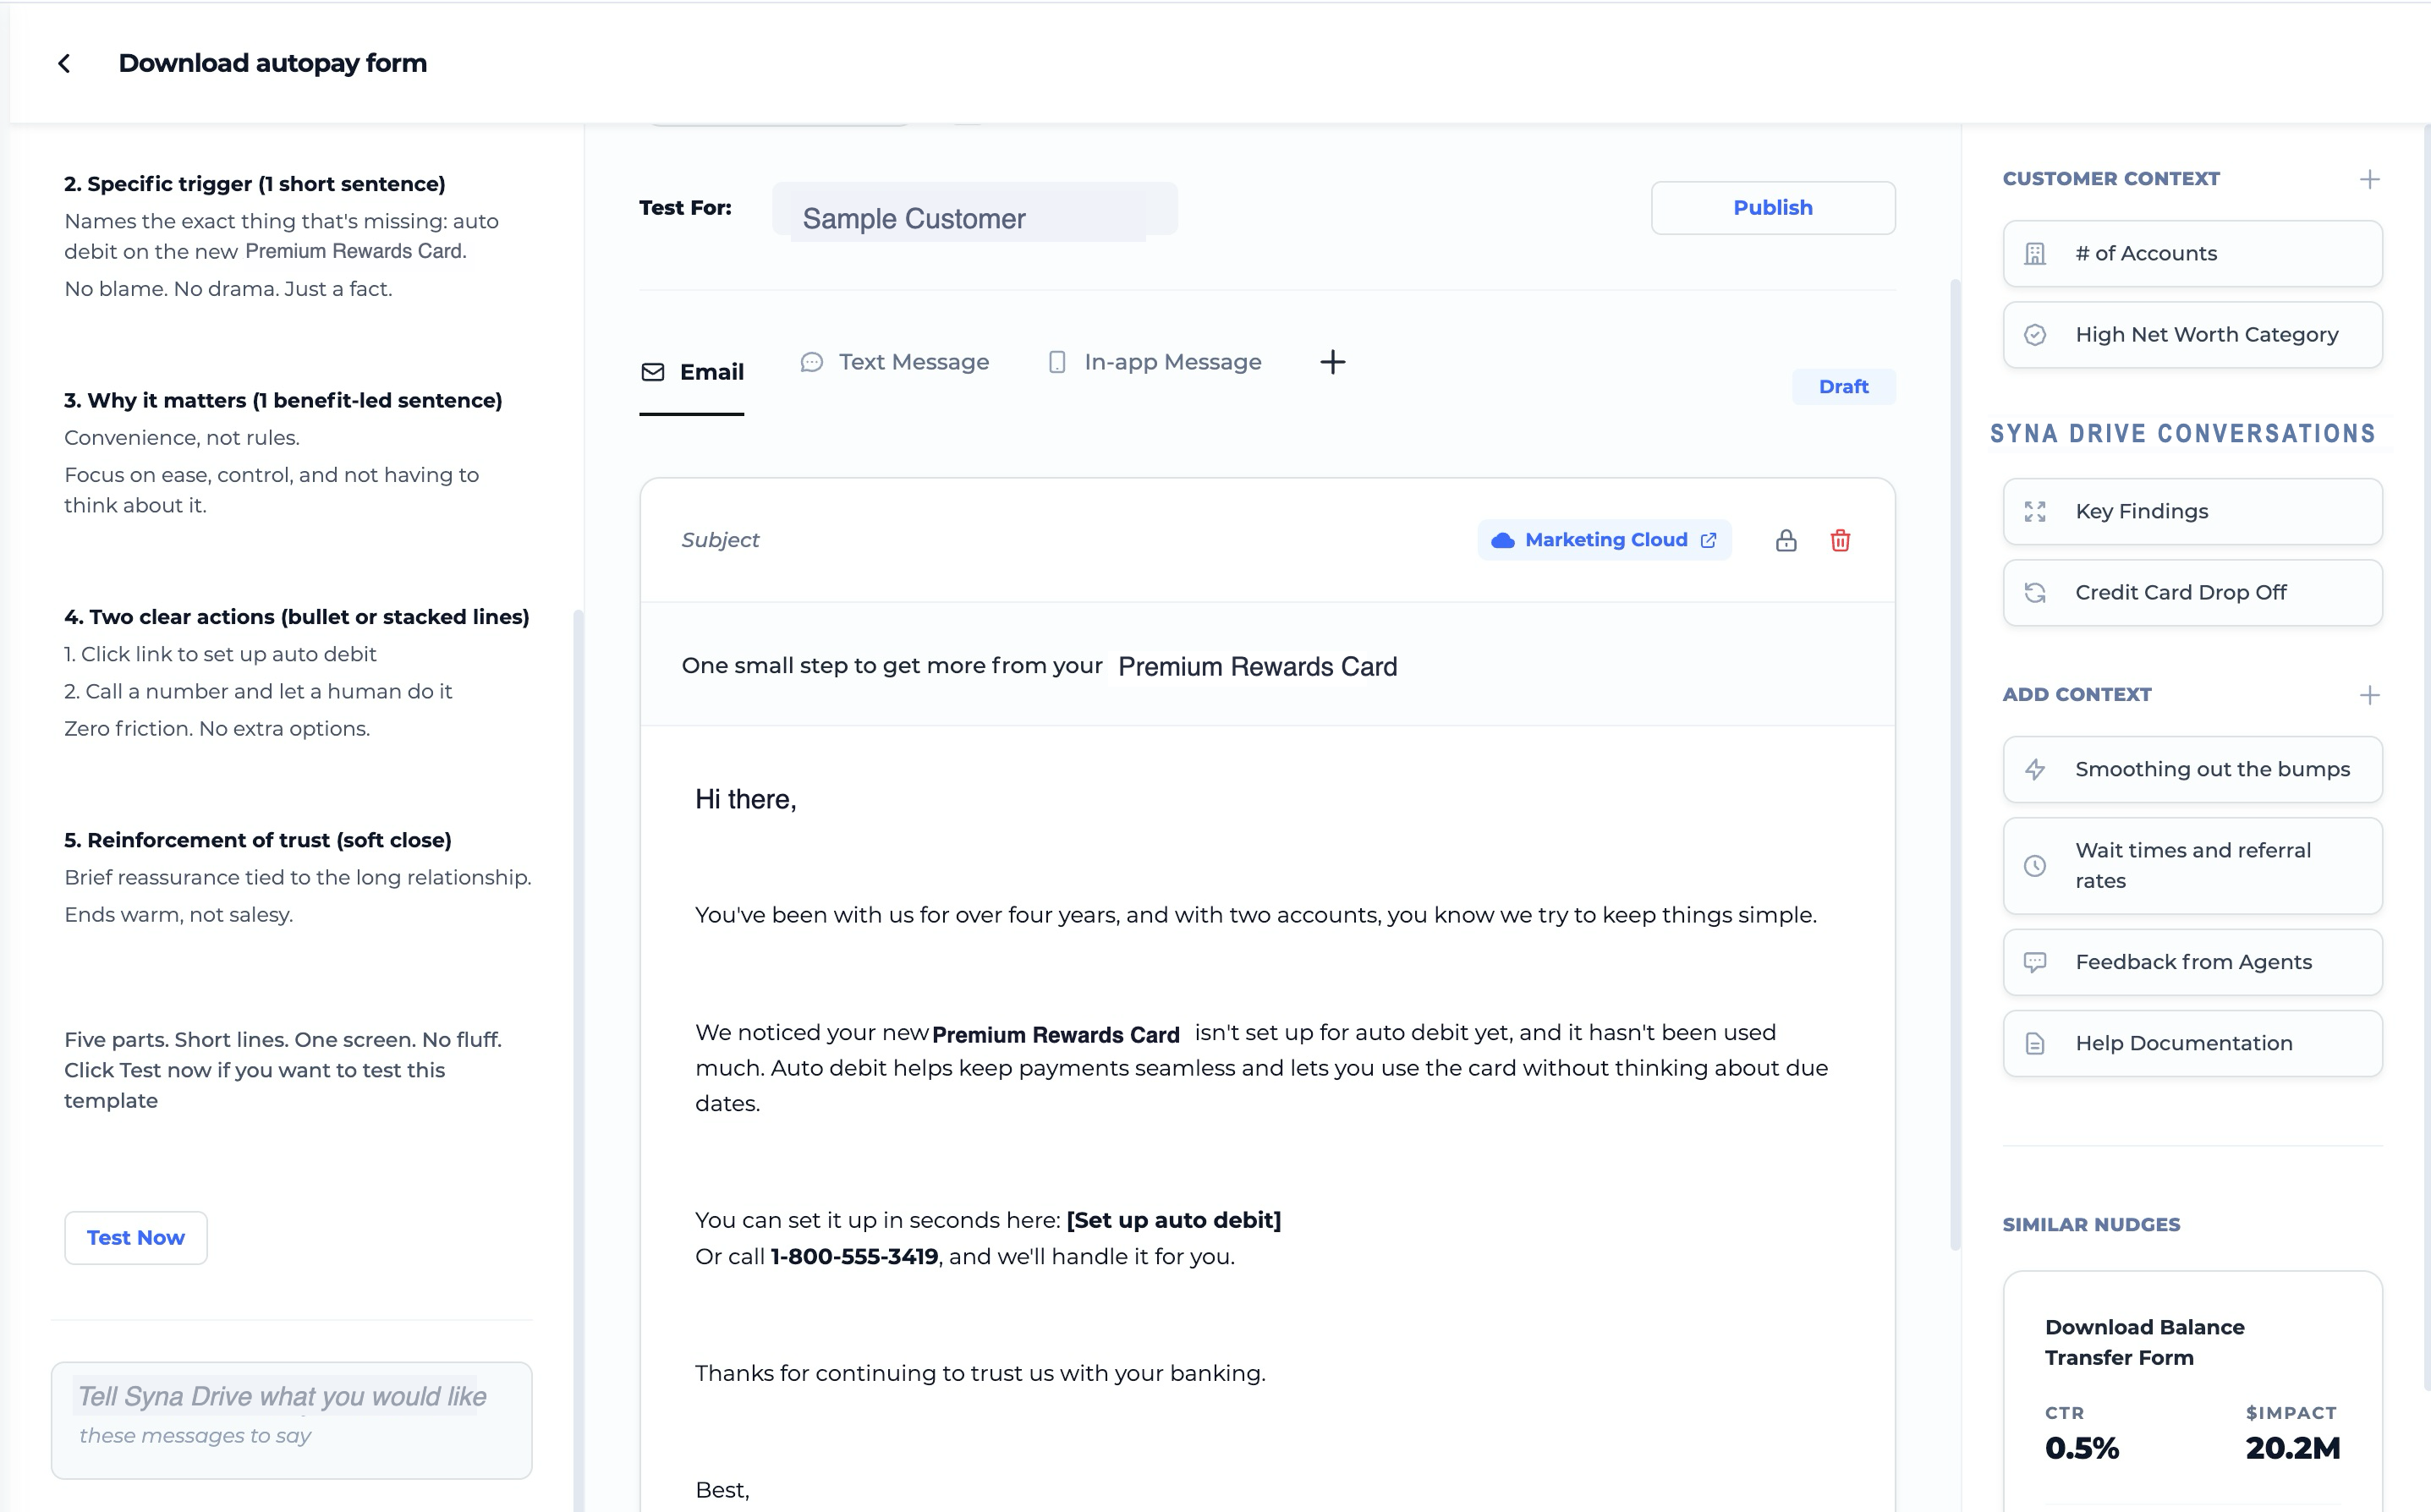Click Premium Rewards Card in the subject line

click(1258, 667)
